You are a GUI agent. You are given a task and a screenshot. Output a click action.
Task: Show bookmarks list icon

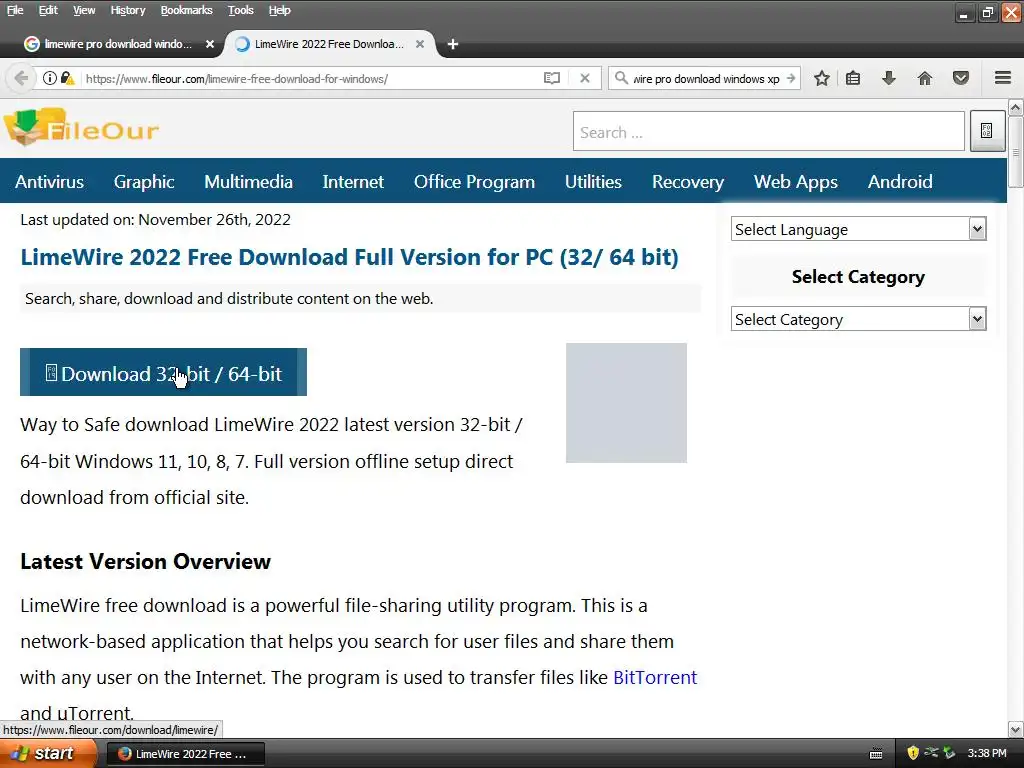[853, 78]
